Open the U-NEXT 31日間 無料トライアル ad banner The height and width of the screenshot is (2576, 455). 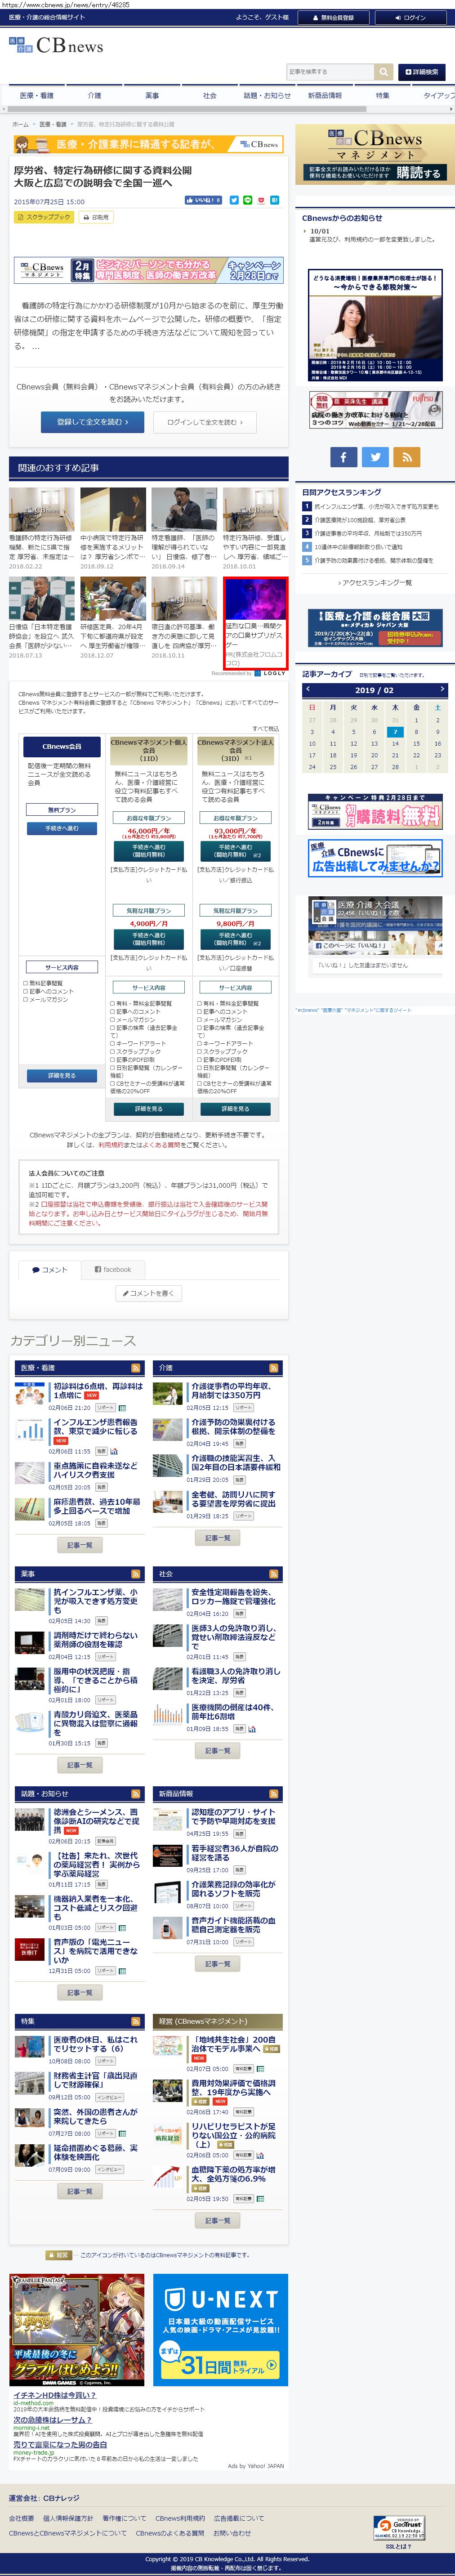click(220, 2329)
